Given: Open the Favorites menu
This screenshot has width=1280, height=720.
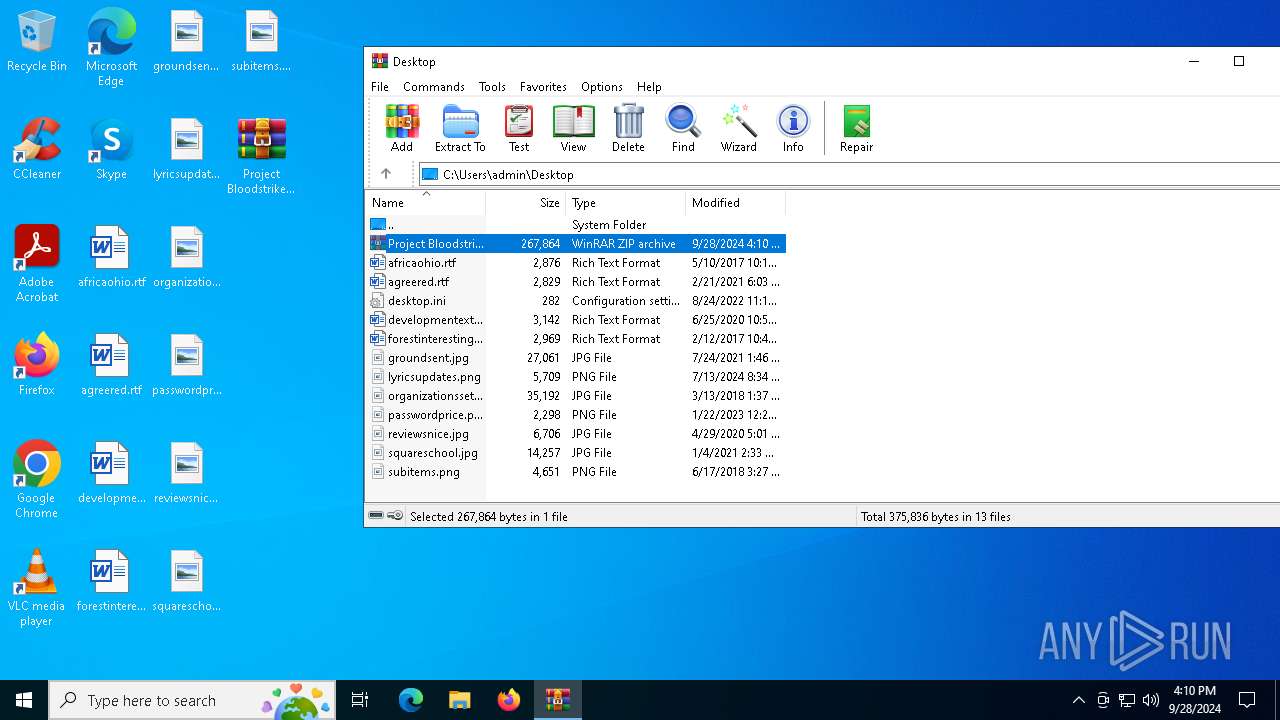Looking at the screenshot, I should [x=543, y=87].
